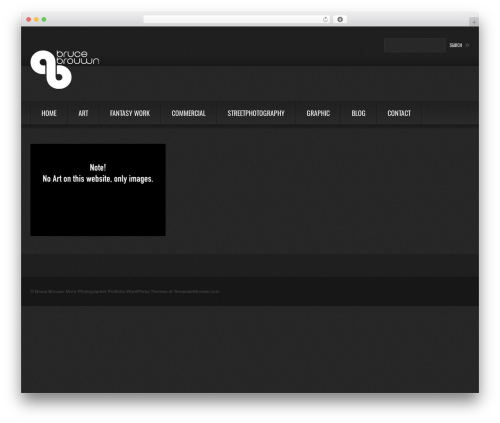Click the red close window dot
The height and width of the screenshot is (423, 500).
click(x=29, y=19)
